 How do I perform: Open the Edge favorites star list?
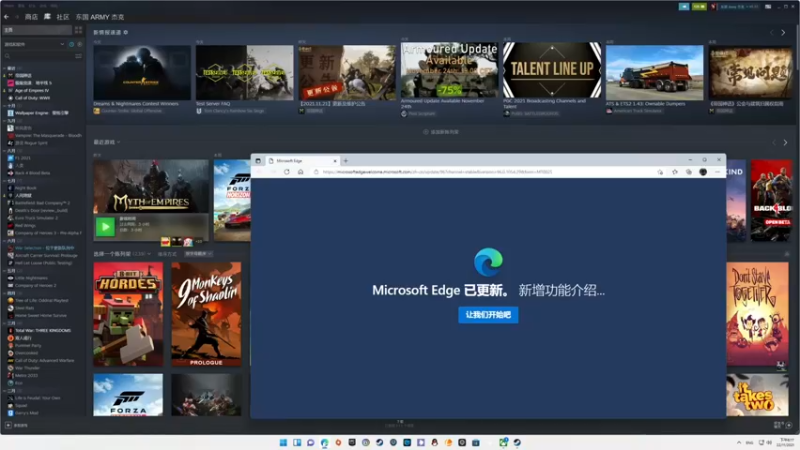click(674, 172)
